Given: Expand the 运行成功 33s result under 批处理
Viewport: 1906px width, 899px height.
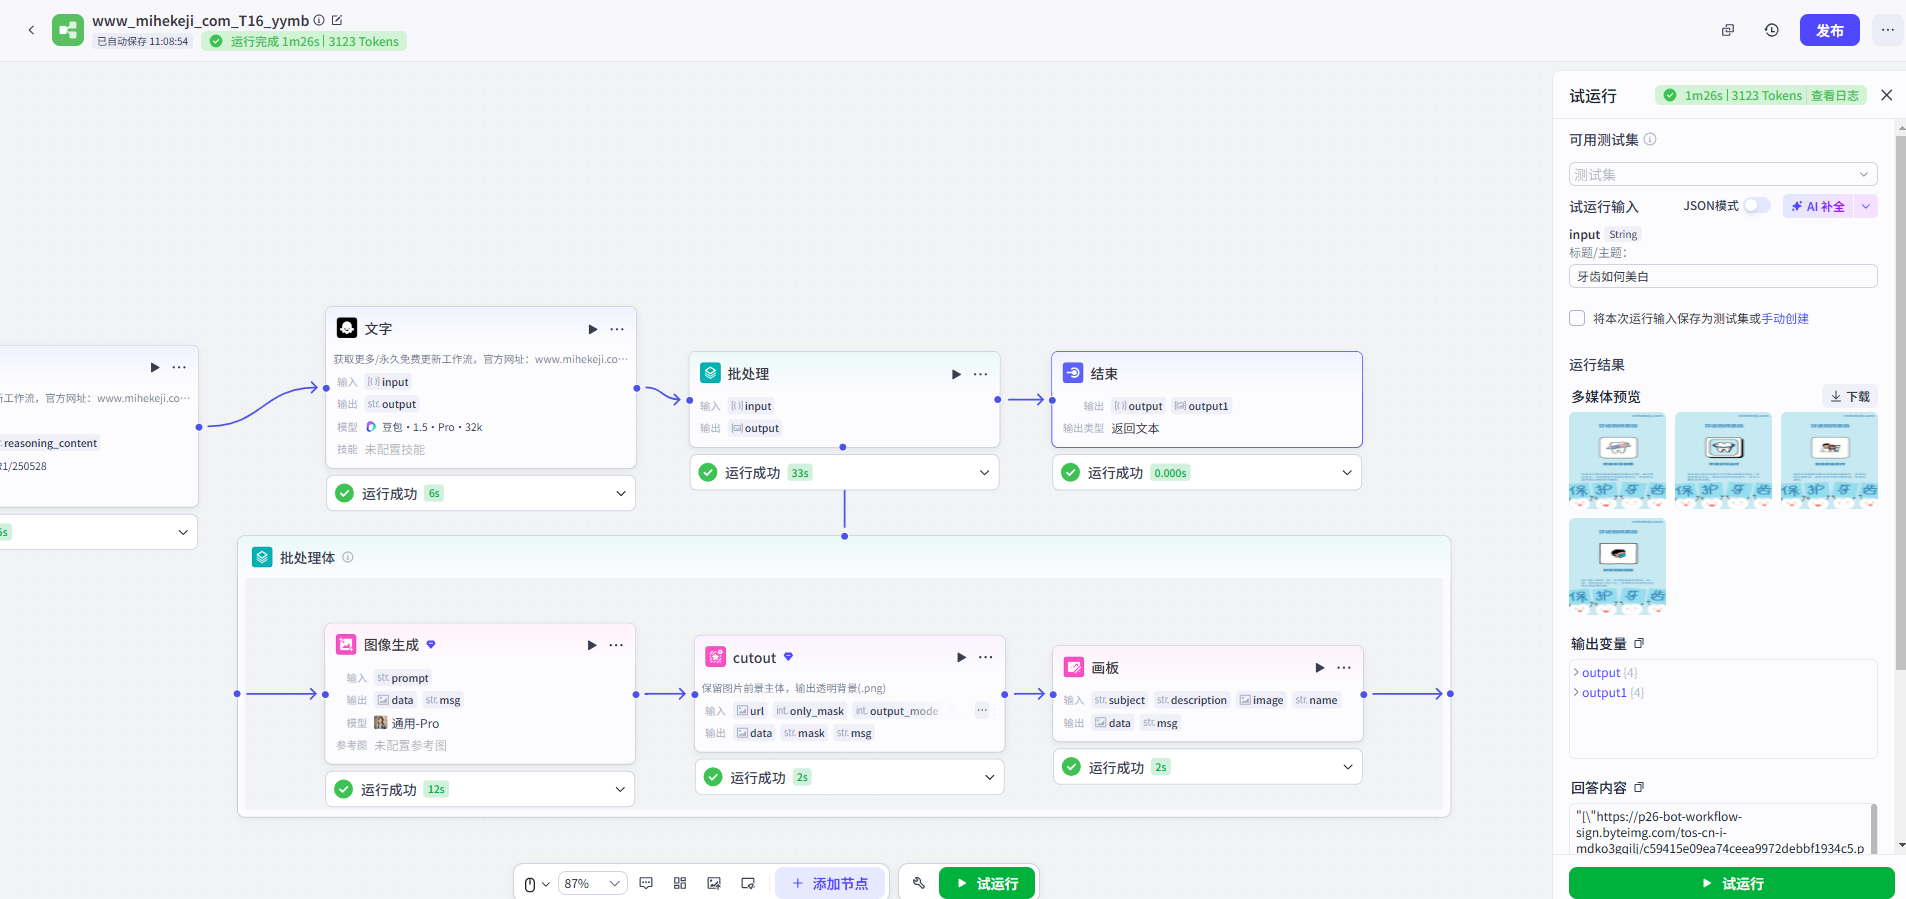Looking at the screenshot, I should [984, 473].
